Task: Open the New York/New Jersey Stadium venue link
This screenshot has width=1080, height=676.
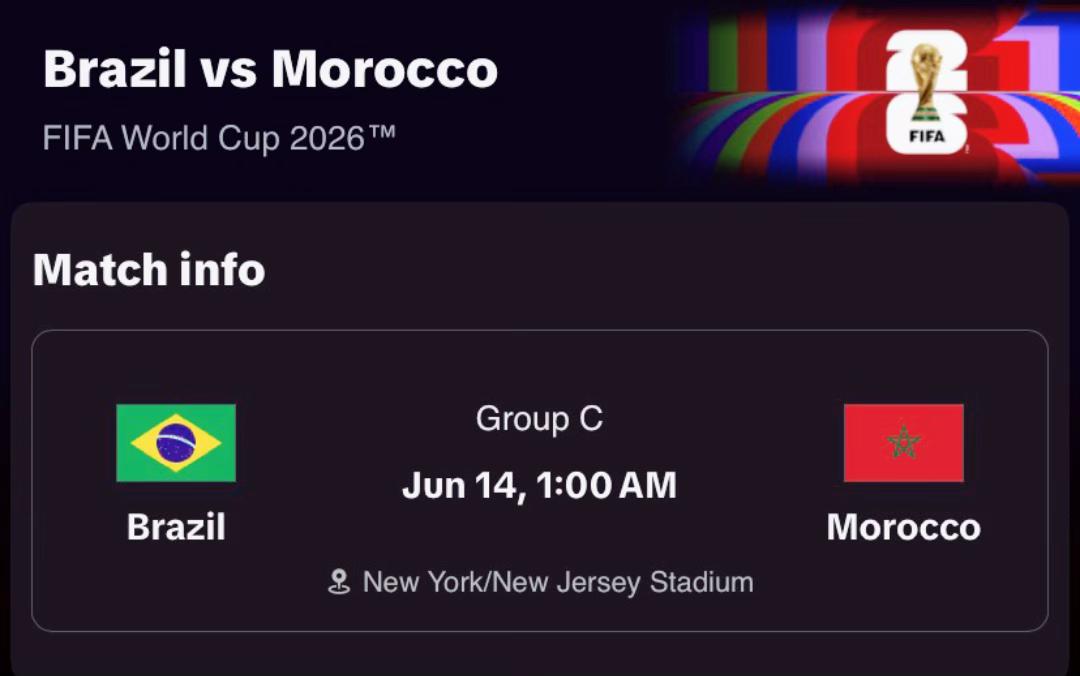Action: [558, 582]
